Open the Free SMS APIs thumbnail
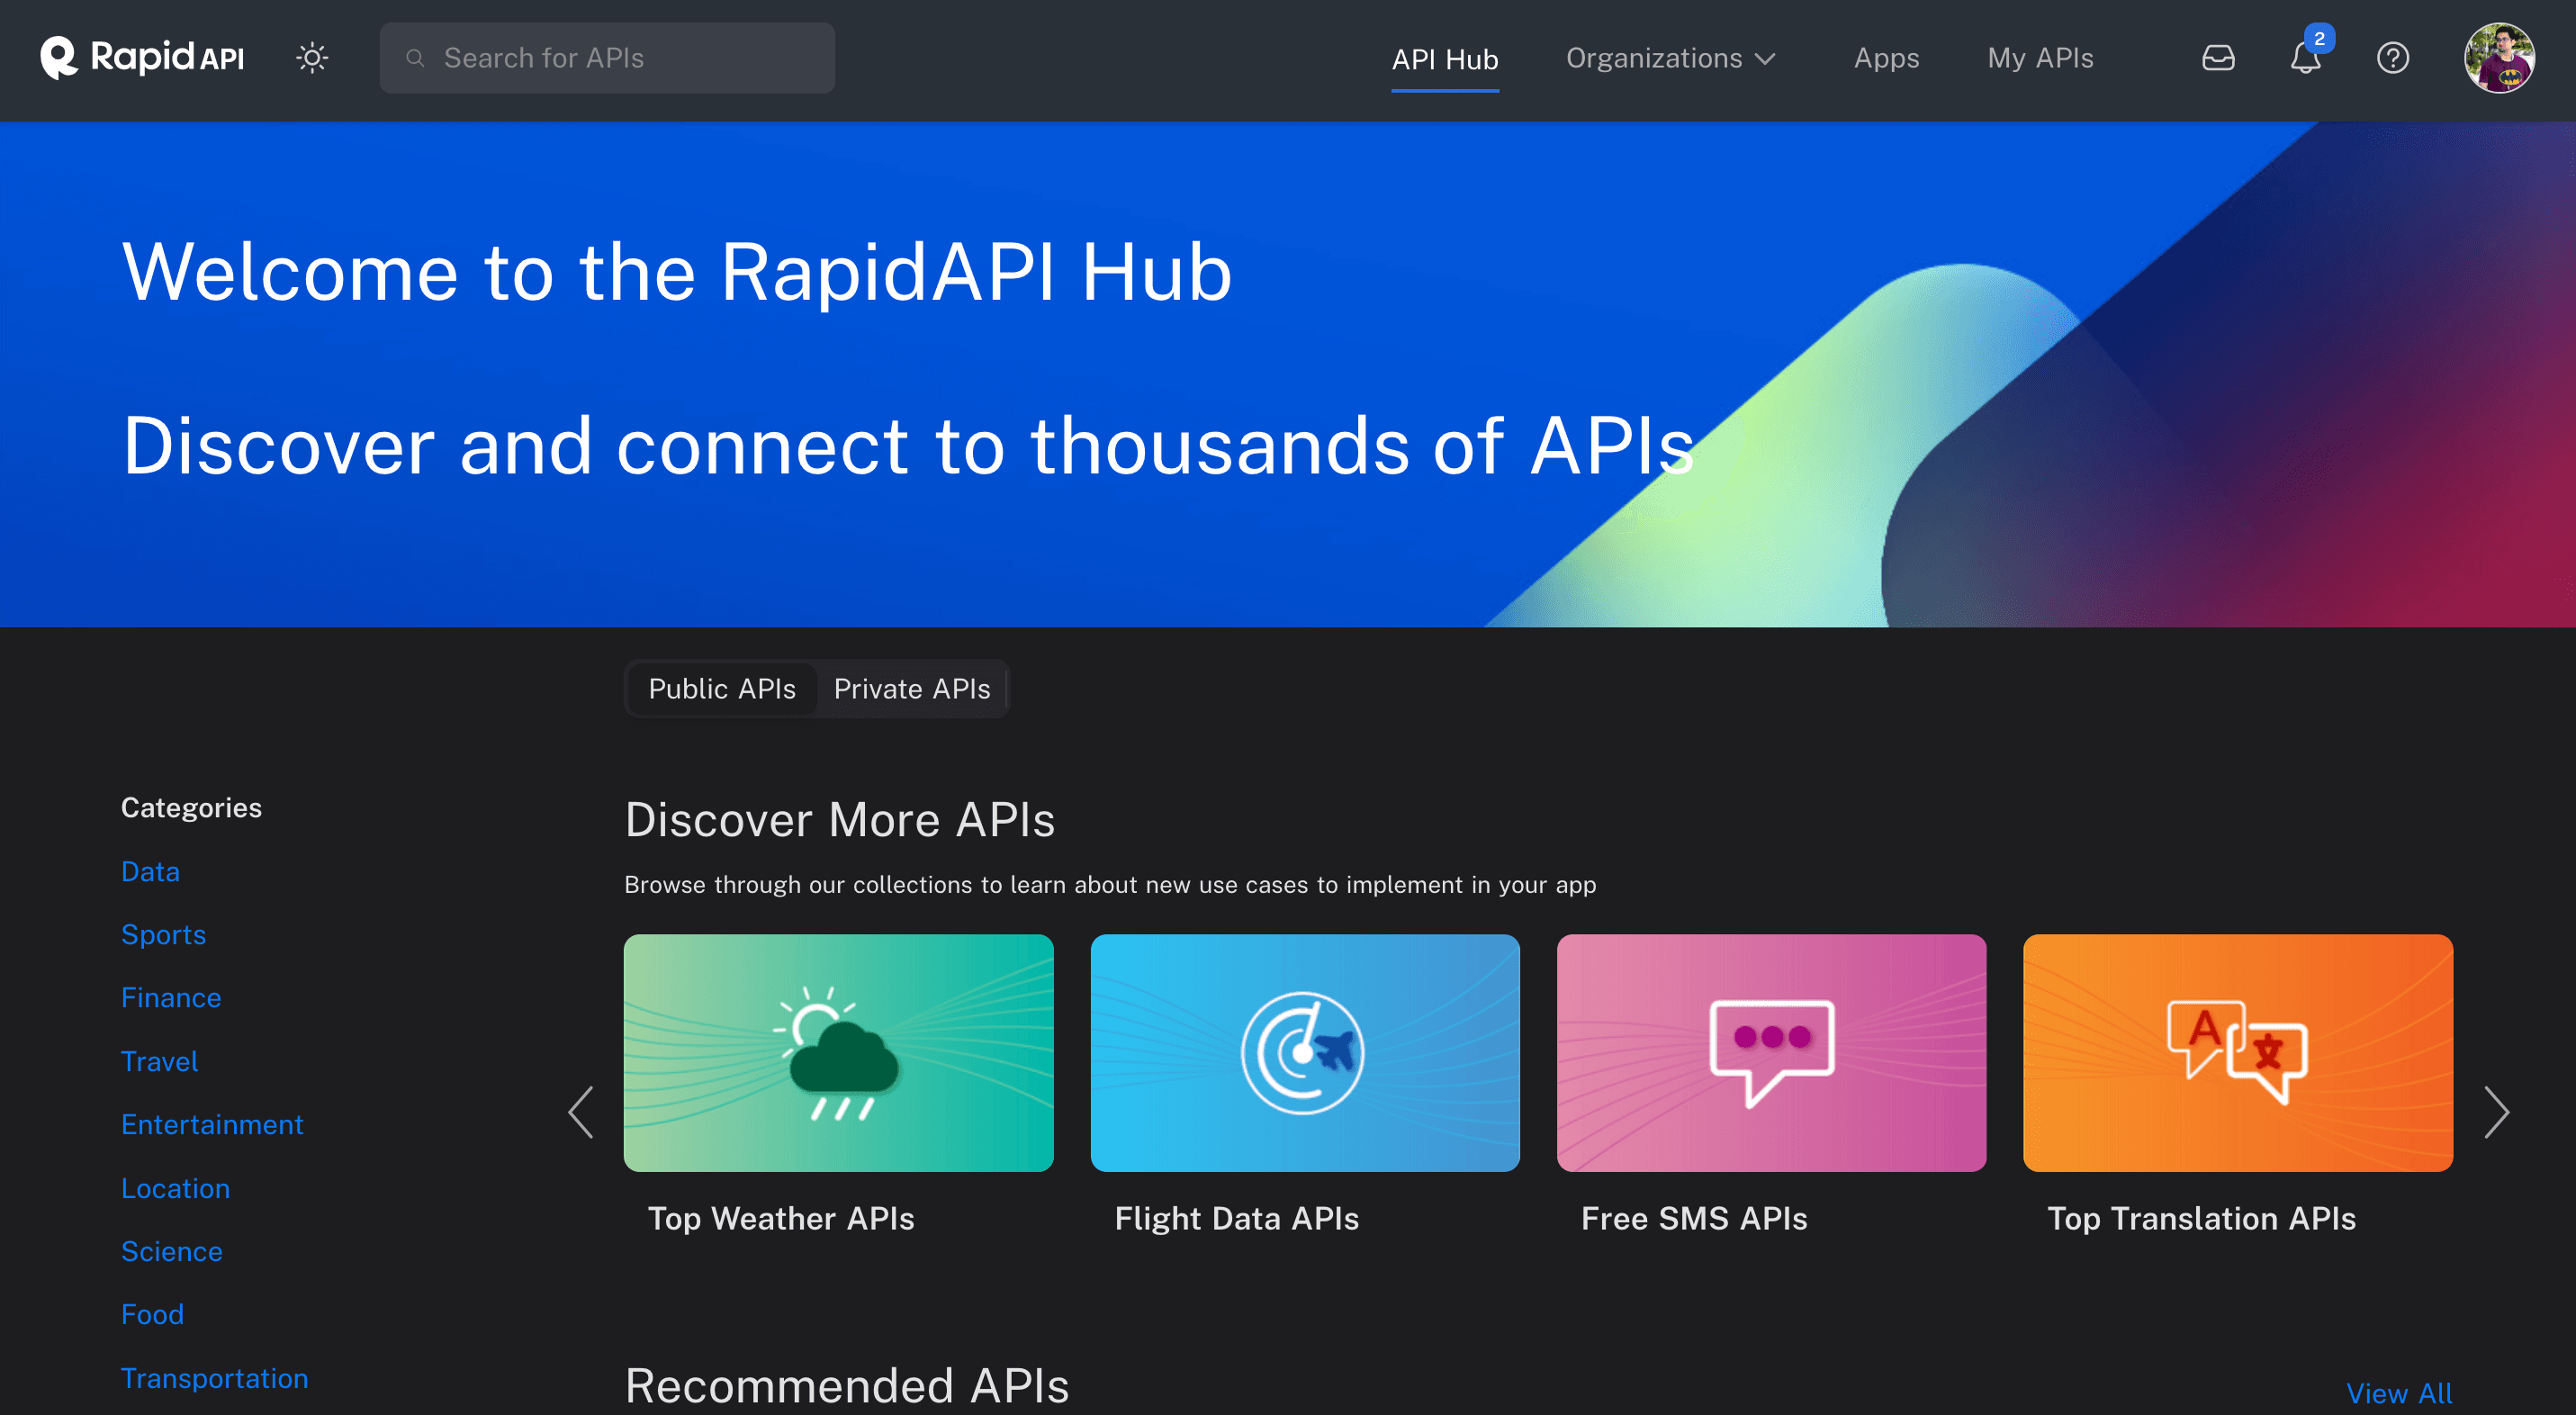Image resolution: width=2576 pixels, height=1415 pixels. 1771,1052
